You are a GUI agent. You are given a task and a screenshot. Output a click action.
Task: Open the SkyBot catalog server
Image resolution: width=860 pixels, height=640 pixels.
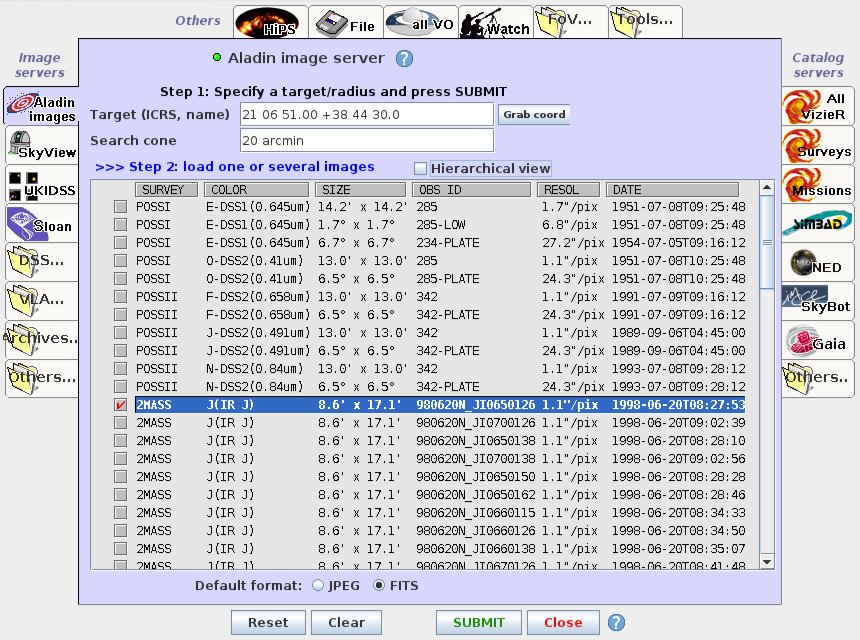tap(818, 301)
